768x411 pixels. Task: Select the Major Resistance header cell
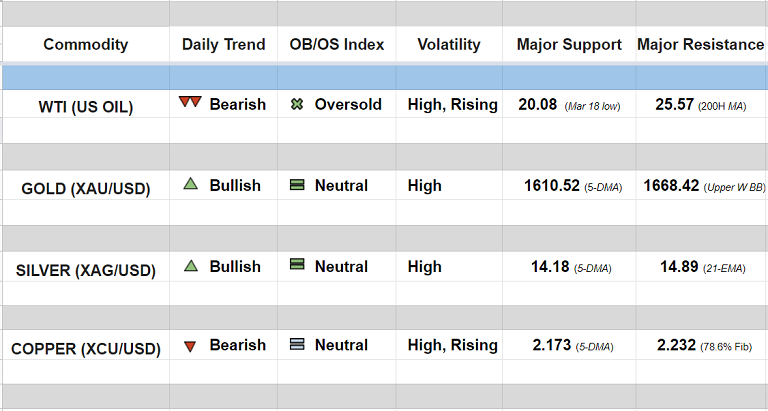702,44
